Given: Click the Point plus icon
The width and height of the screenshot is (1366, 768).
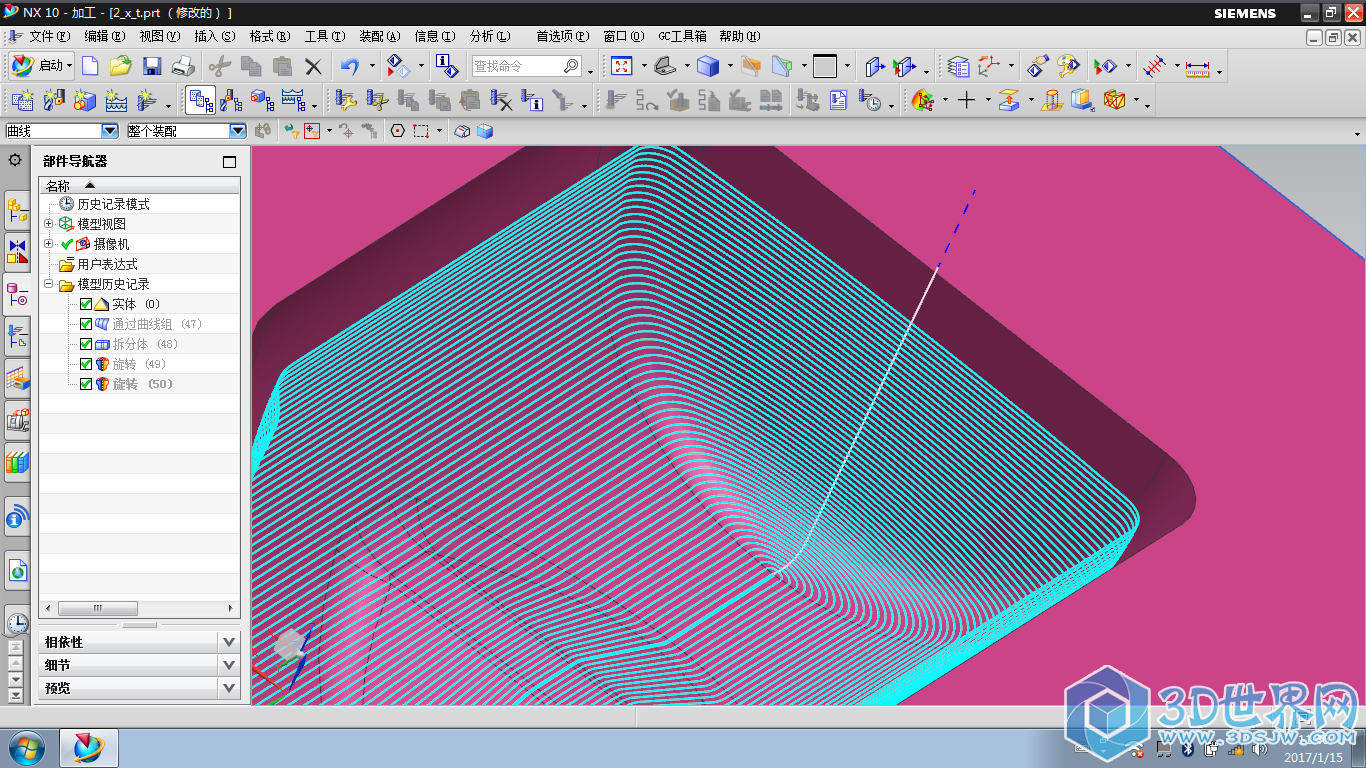Looking at the screenshot, I should [966, 100].
